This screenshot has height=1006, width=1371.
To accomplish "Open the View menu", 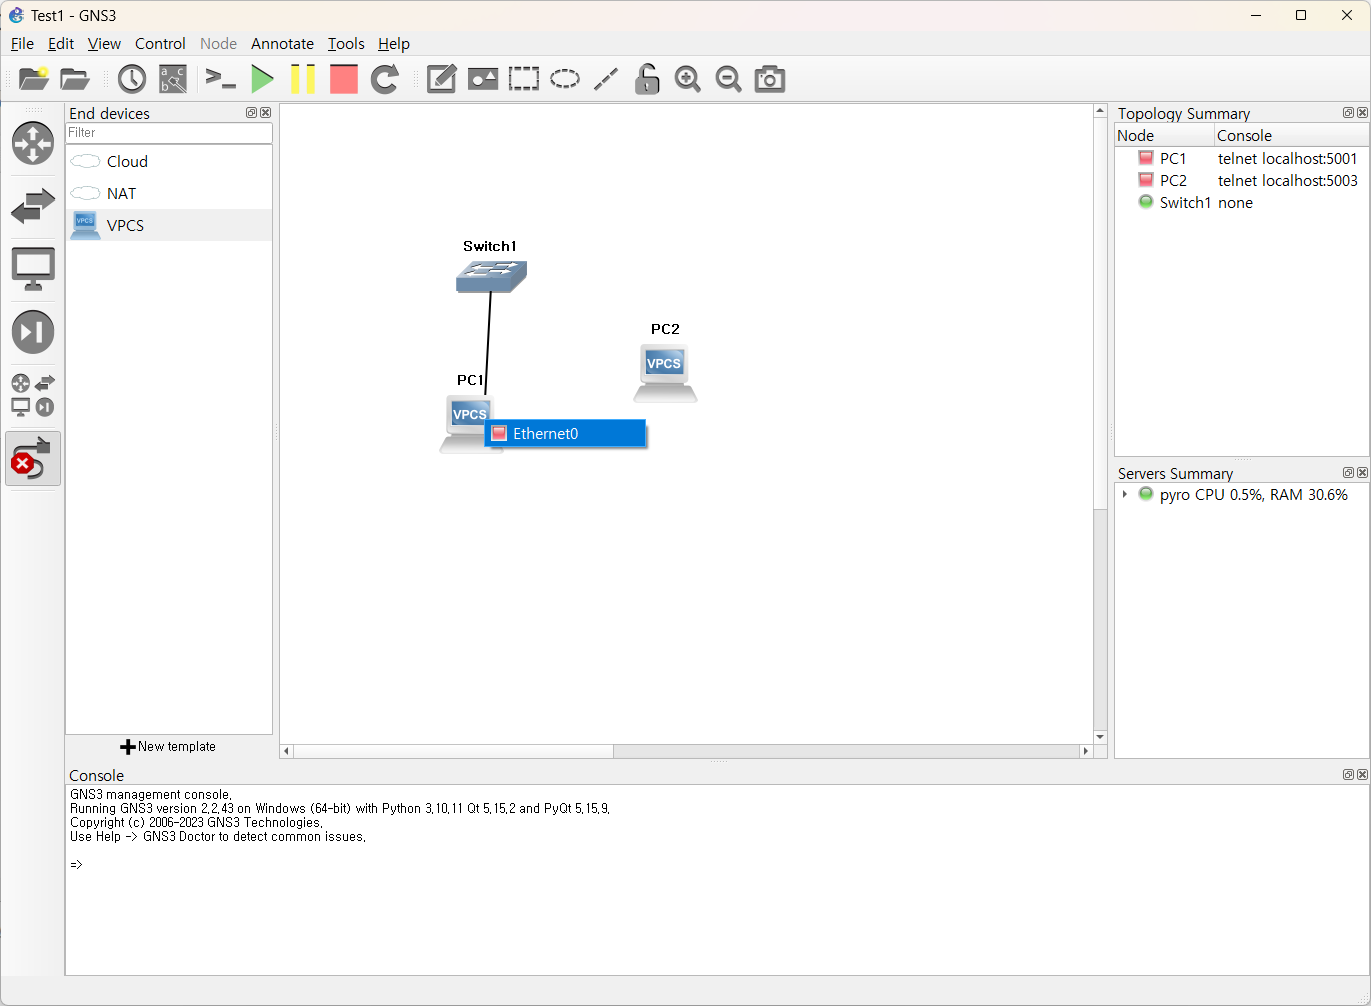I will coord(104,44).
